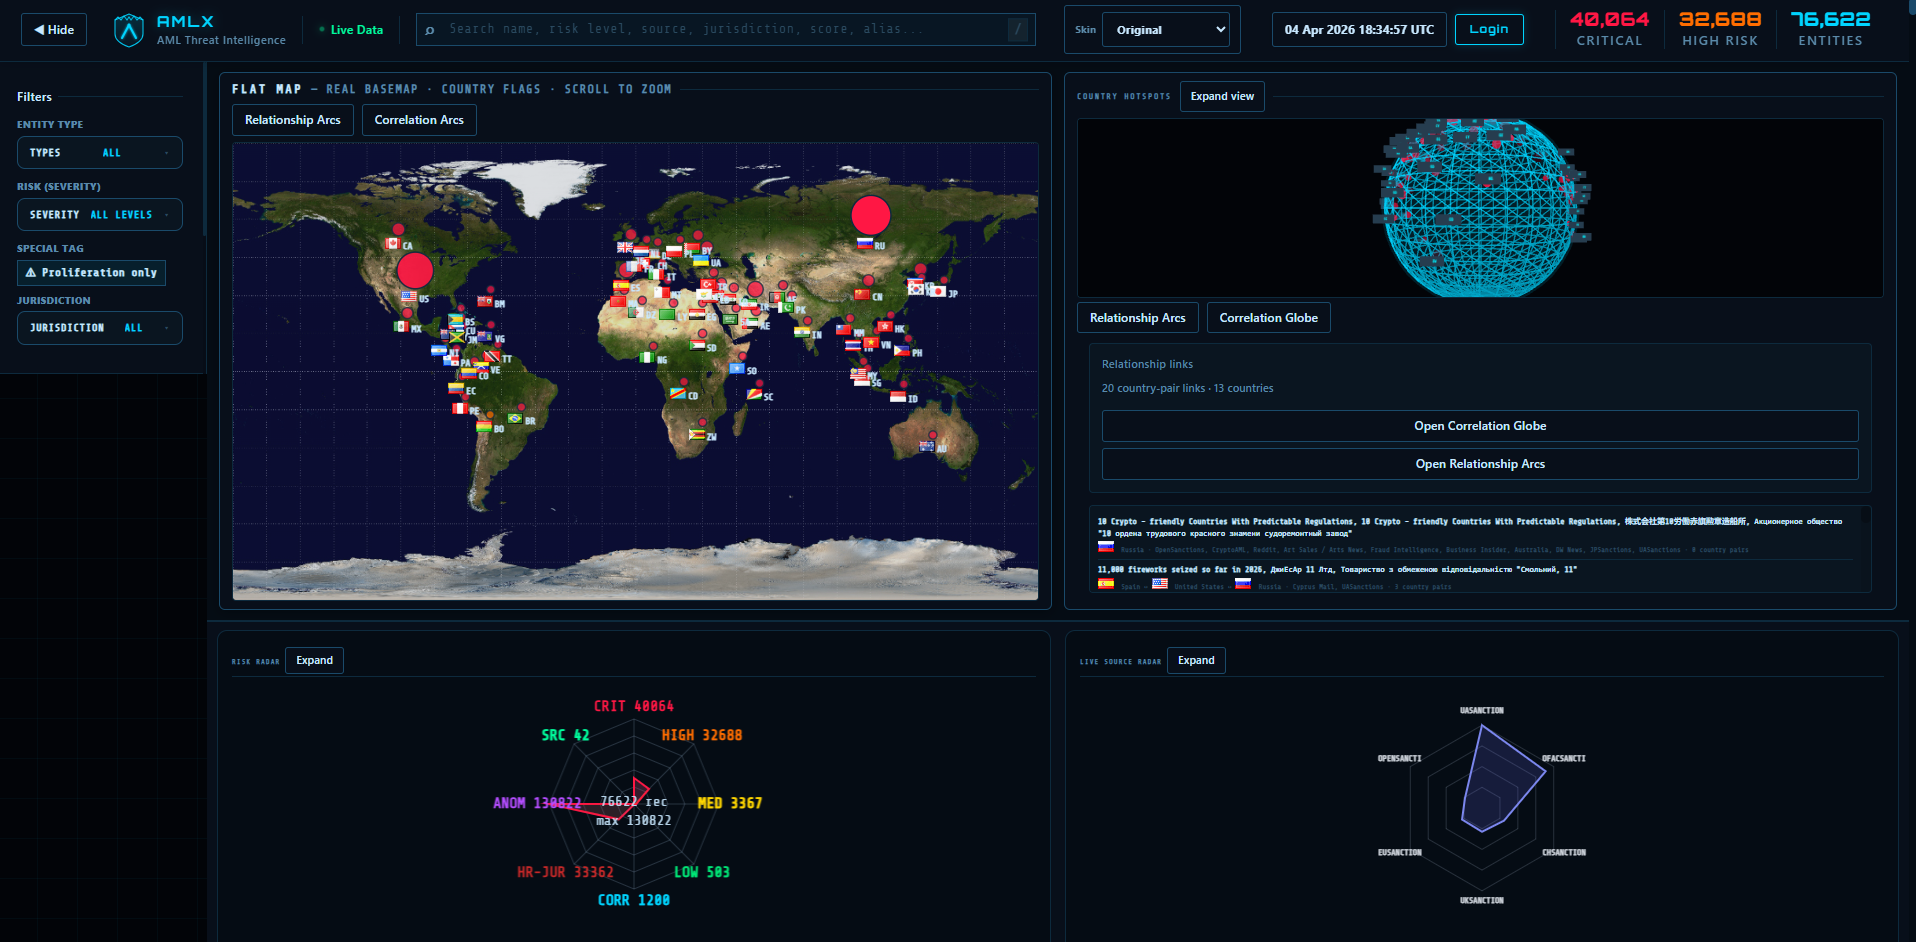Click the green Live Data indicator dot

coord(322,27)
